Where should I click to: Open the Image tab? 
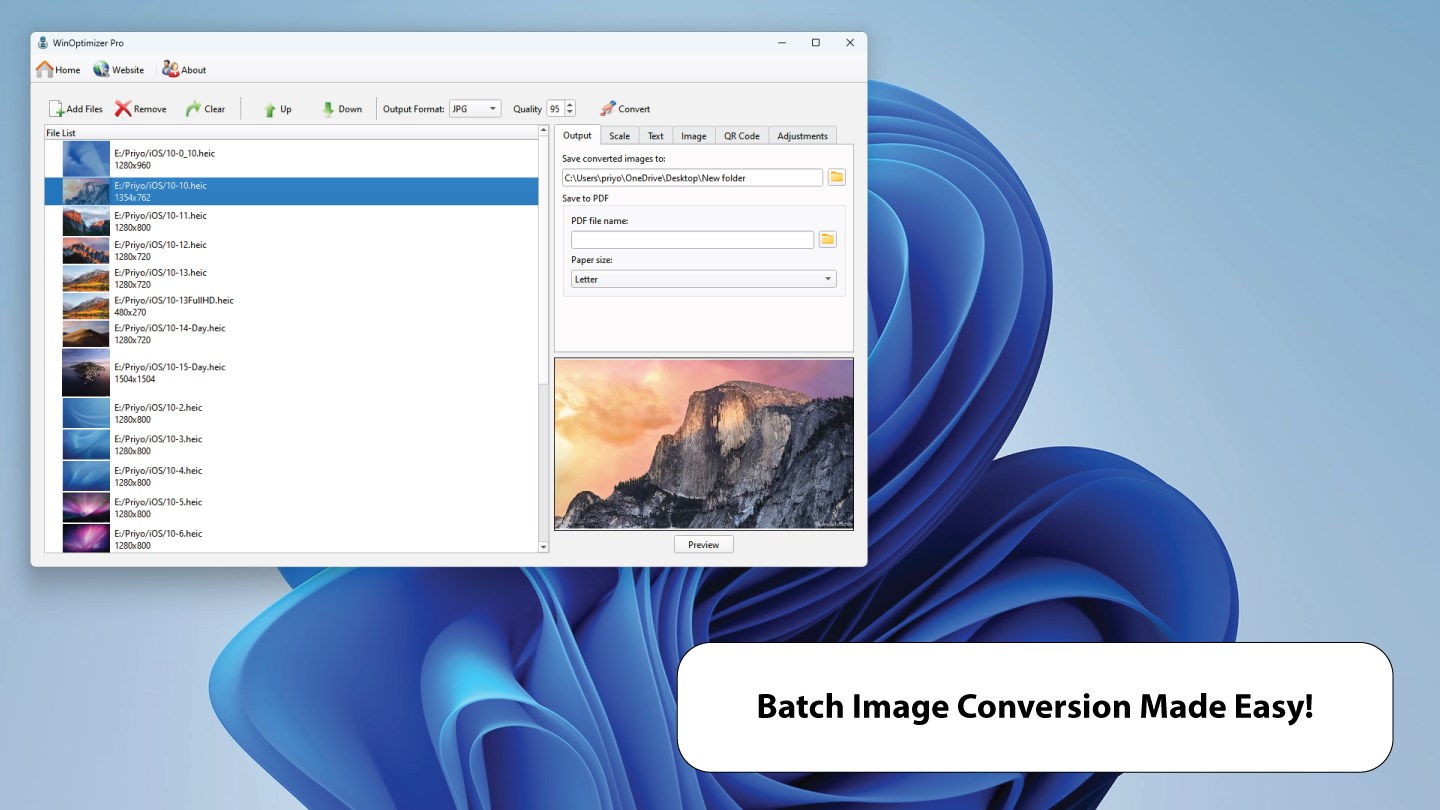(694, 136)
